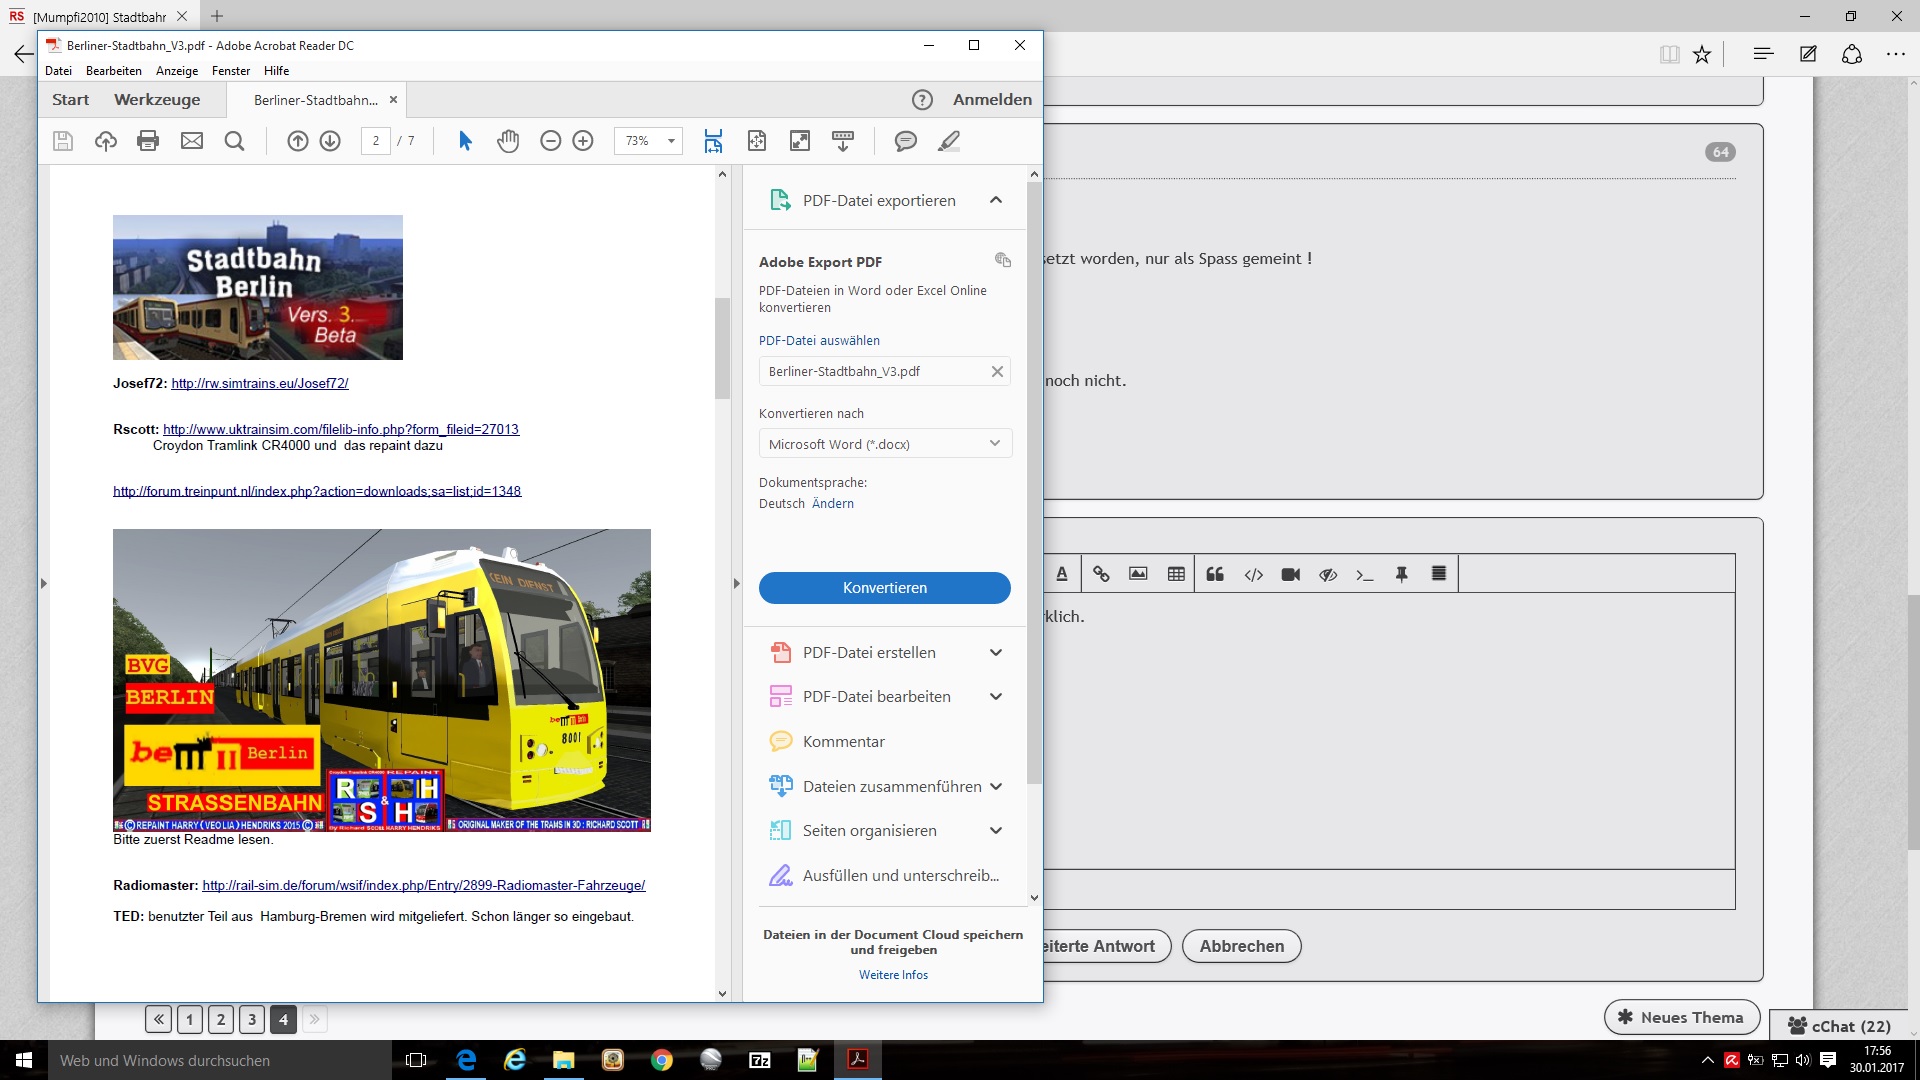Add a comment with speech bubble icon

coord(906,141)
